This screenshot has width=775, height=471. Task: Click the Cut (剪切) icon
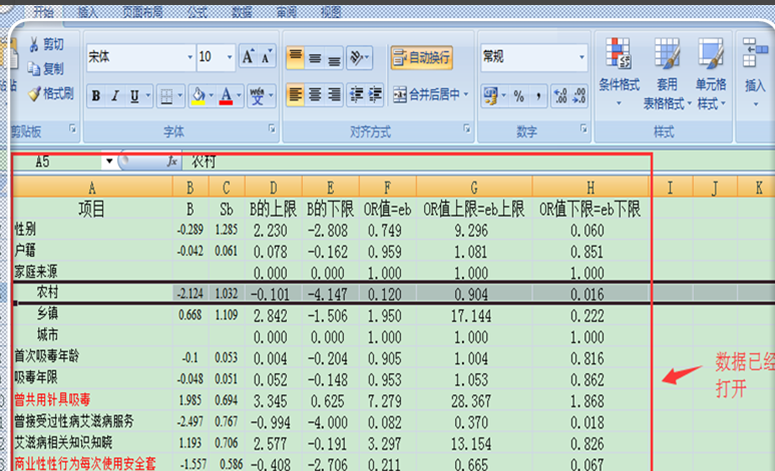34,44
